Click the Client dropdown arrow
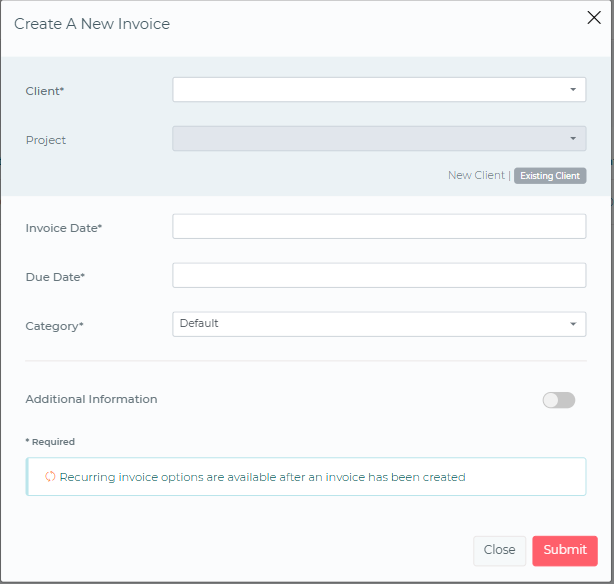Screen dimensions: 614x584 (573, 90)
